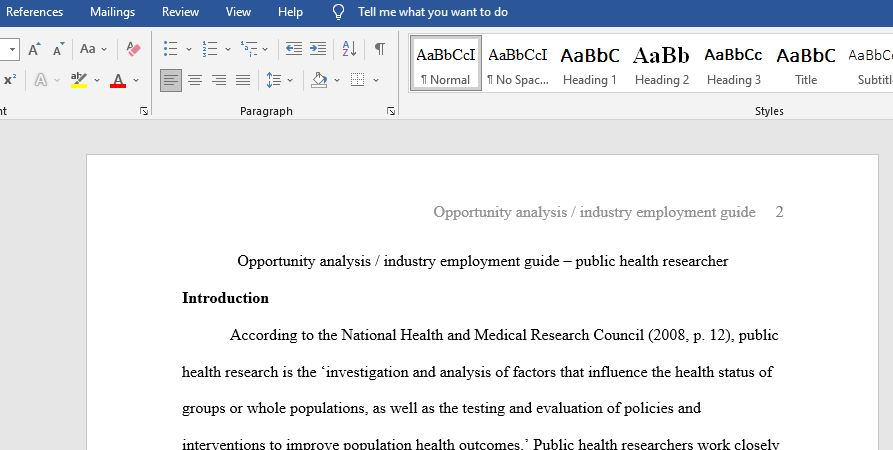Apply paragraph shading with the paint bucket
893x450 pixels.
(319, 80)
